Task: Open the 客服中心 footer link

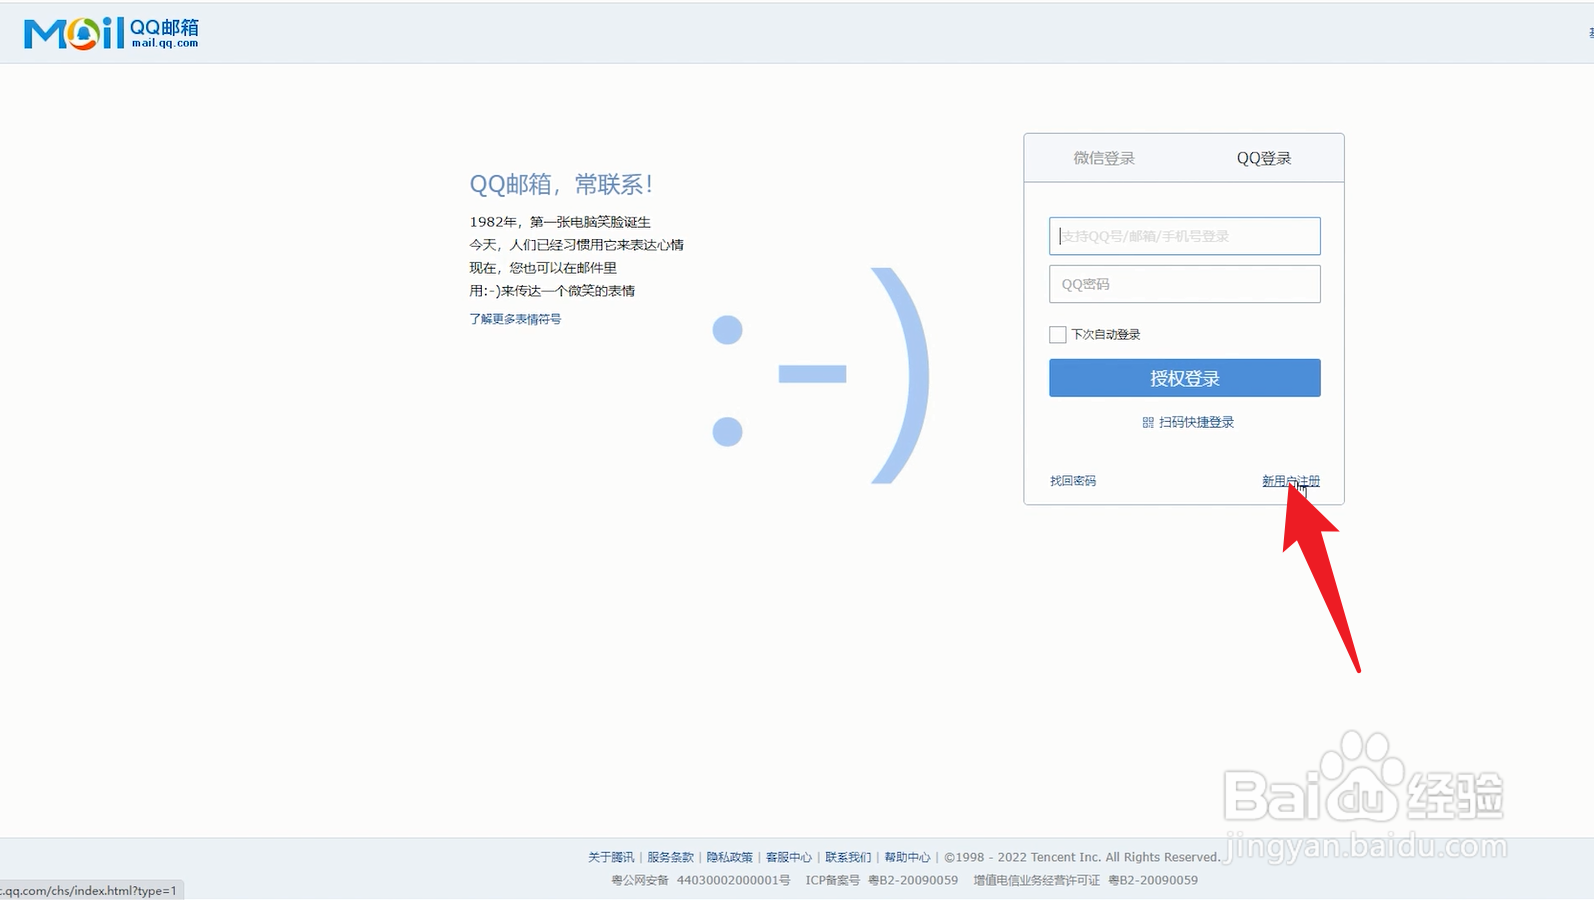Action: coord(788,857)
